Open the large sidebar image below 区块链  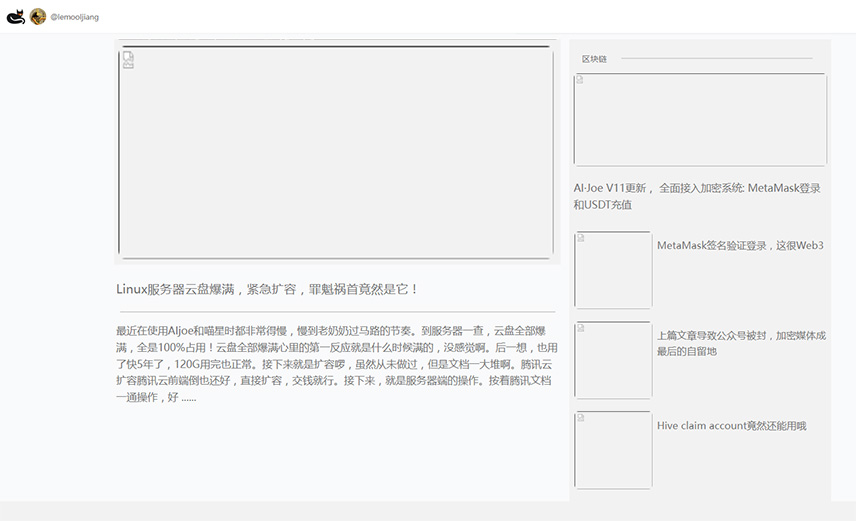[x=699, y=119]
